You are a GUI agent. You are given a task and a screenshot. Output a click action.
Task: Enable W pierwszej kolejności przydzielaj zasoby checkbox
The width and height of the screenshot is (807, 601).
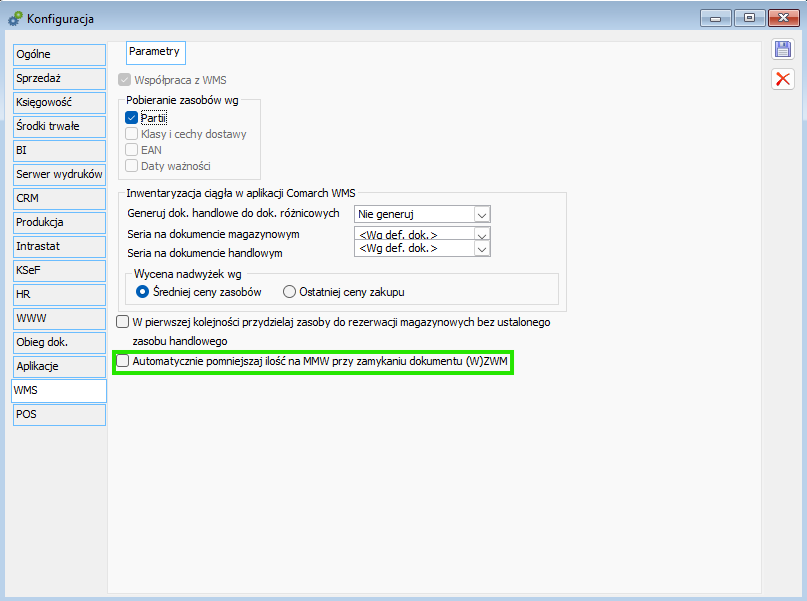122,322
